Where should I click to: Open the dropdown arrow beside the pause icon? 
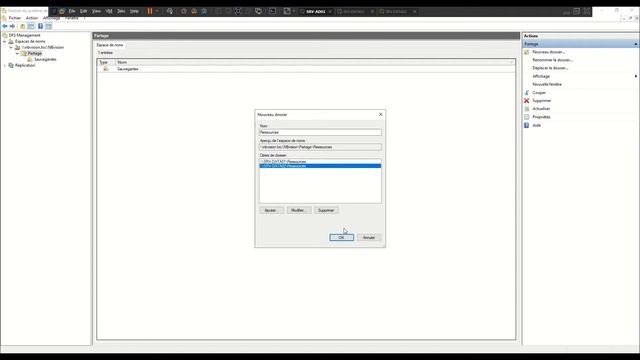tap(157, 11)
